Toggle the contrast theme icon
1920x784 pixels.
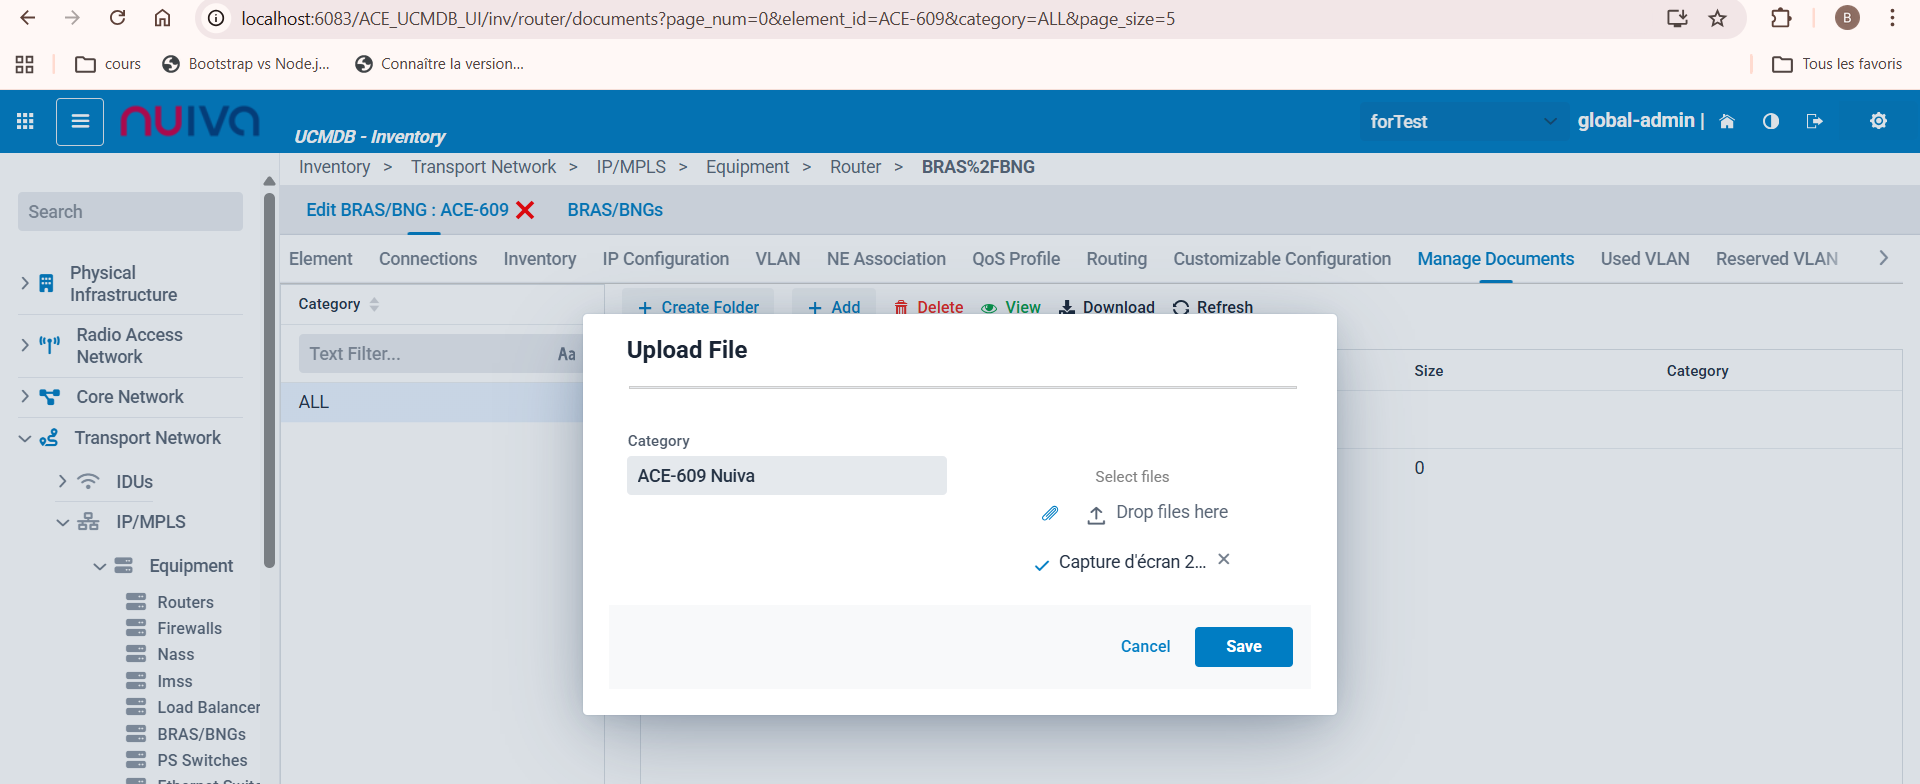click(1771, 122)
